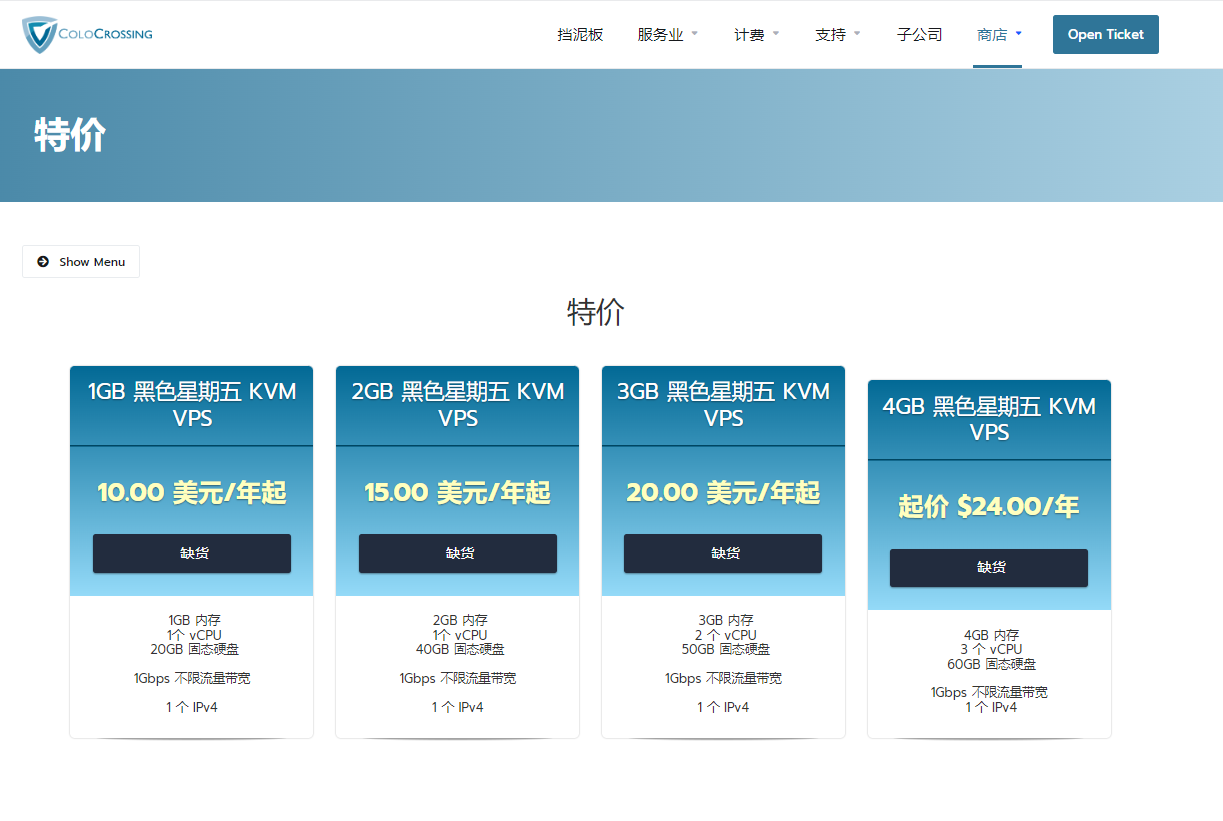This screenshot has width=1223, height=821.
Task: Click 缺货 button under 2GB plan
Action: (x=458, y=553)
